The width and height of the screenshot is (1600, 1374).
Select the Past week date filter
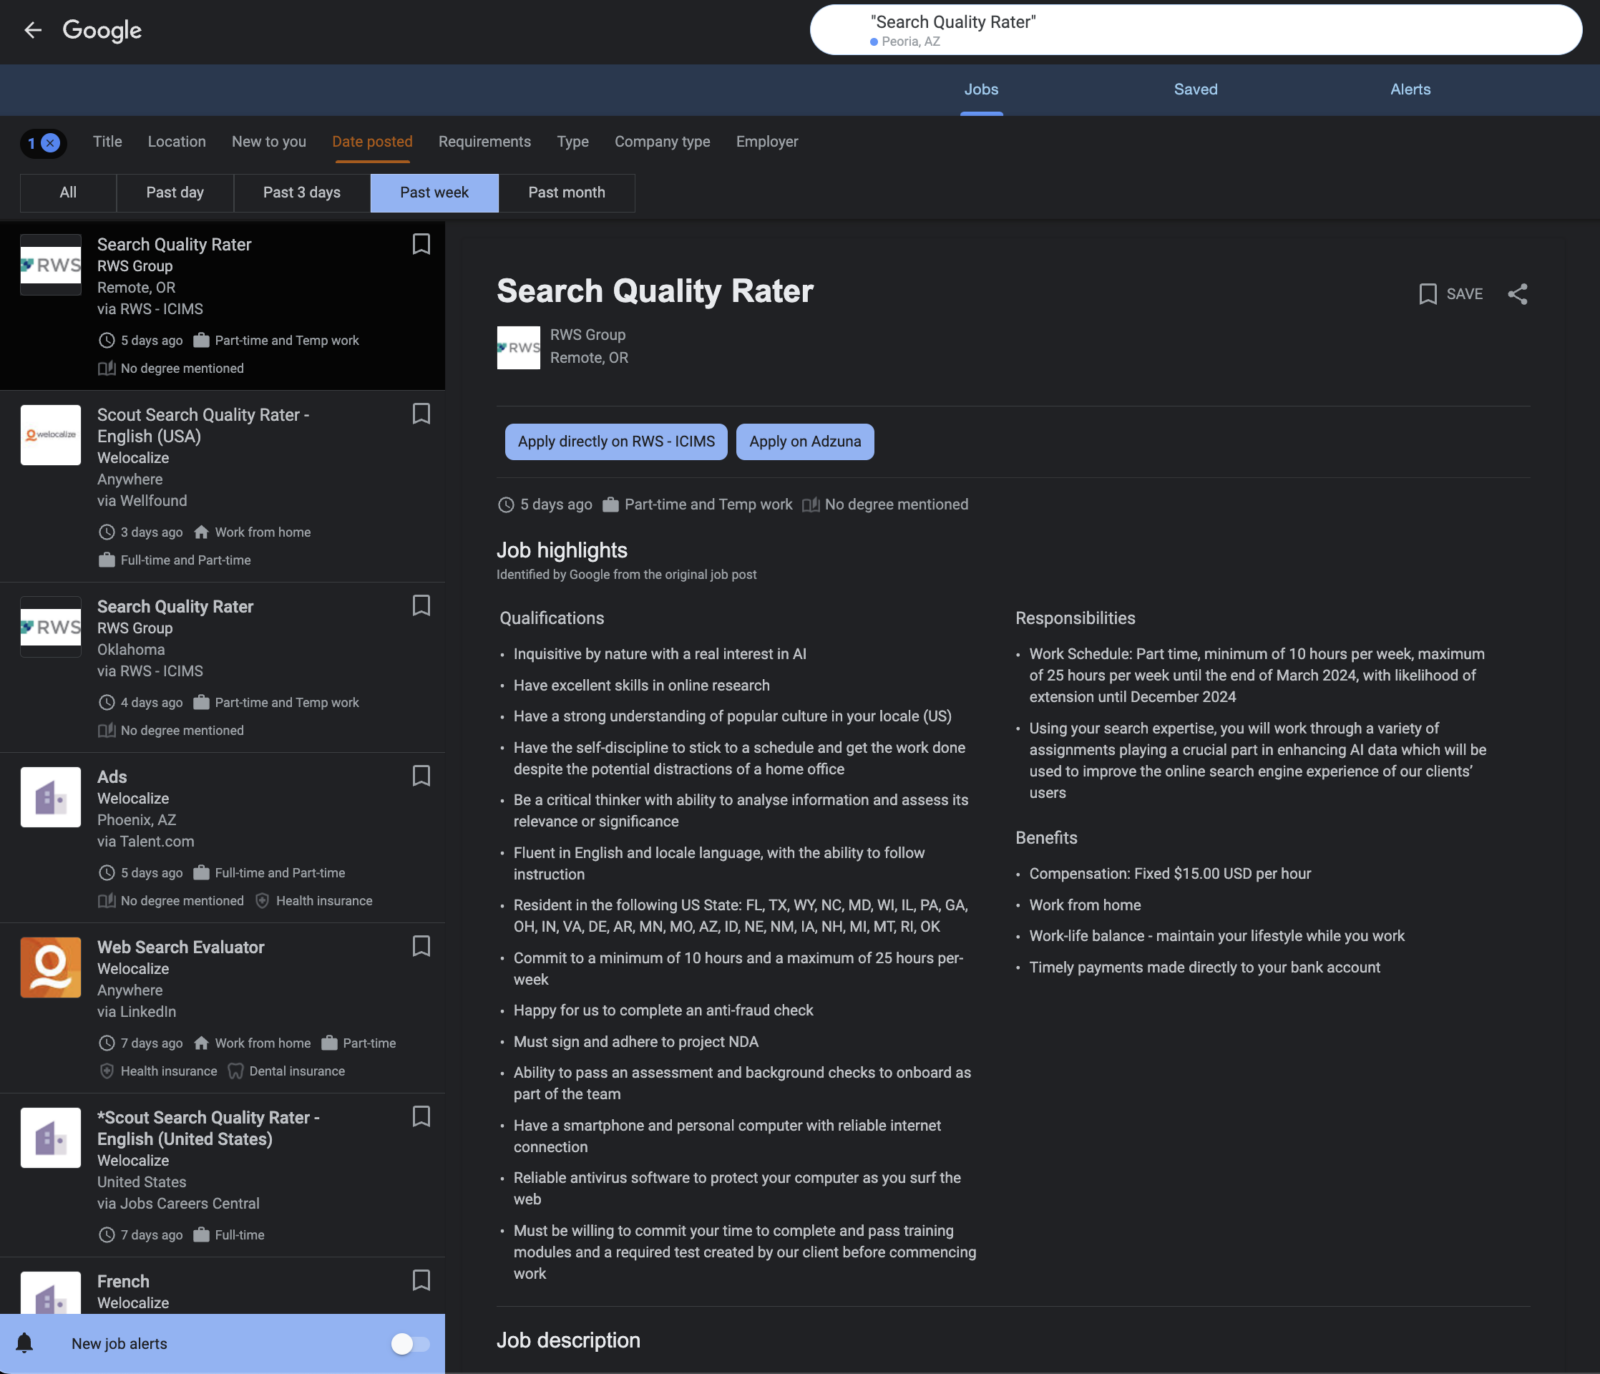(434, 193)
